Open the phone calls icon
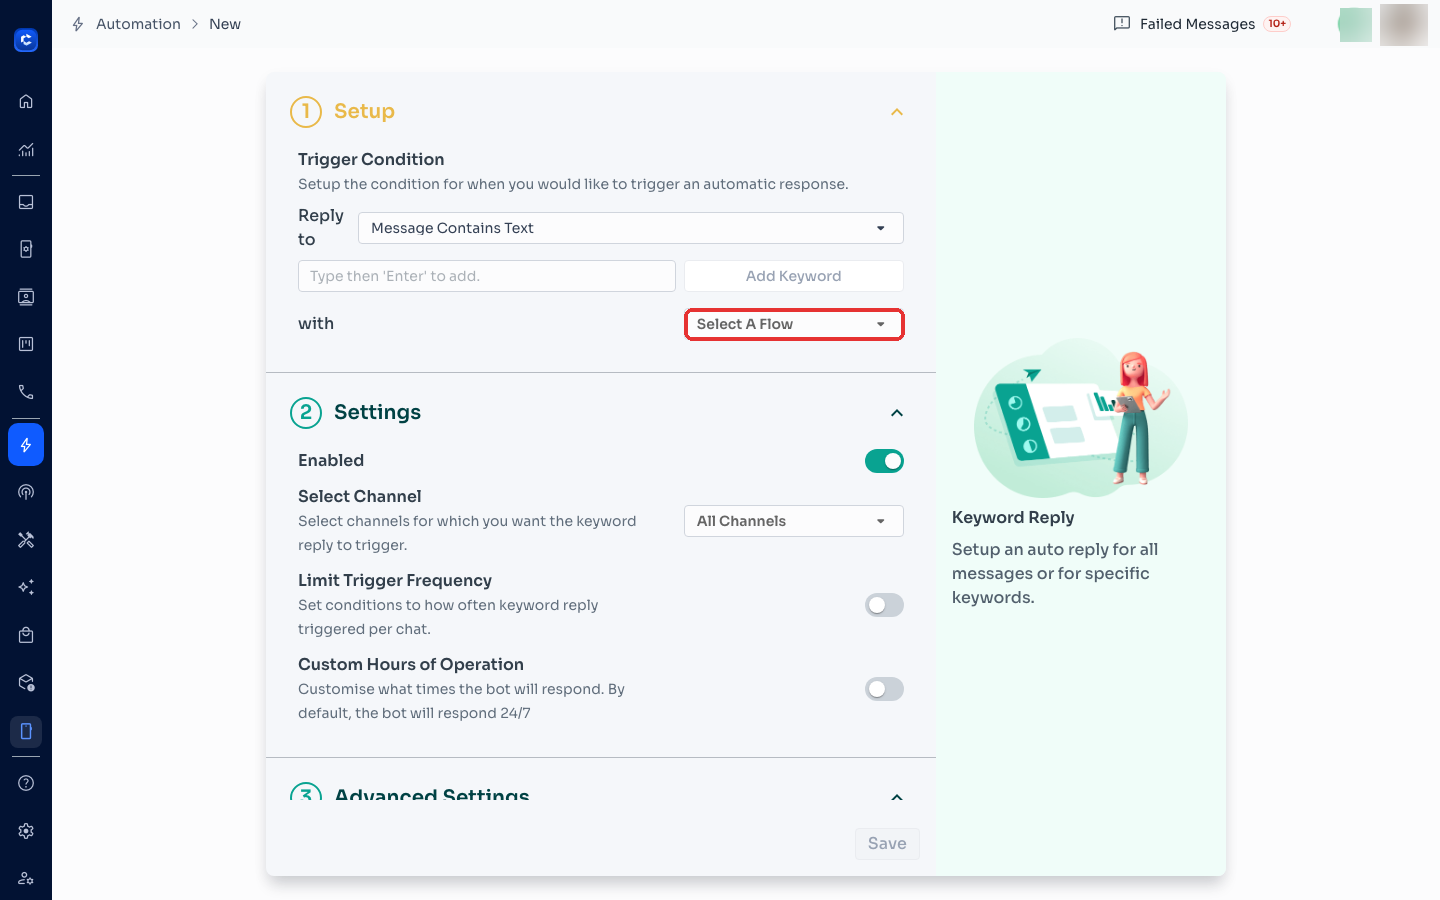 click(x=26, y=392)
